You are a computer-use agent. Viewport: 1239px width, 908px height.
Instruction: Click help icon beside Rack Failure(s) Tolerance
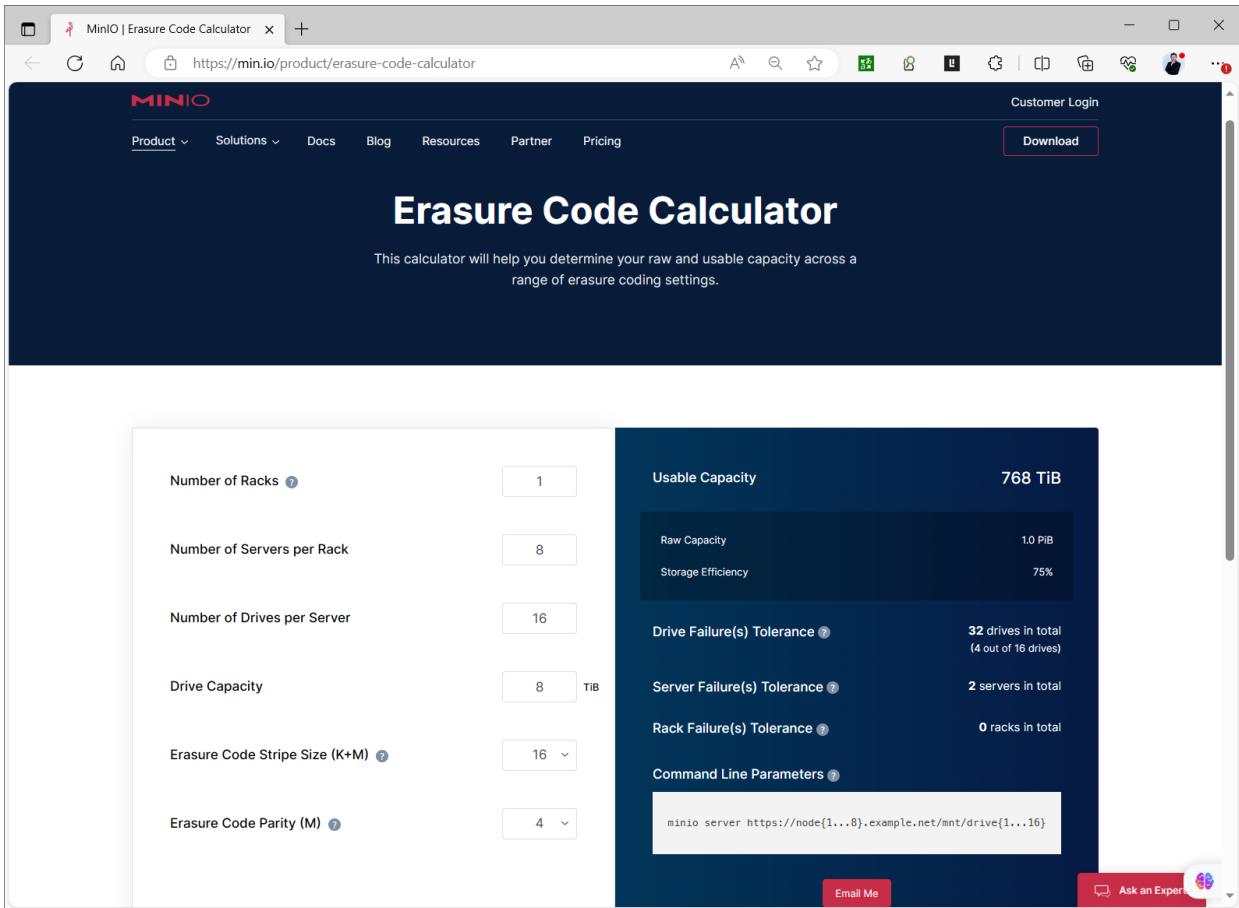pyautogui.click(x=822, y=729)
